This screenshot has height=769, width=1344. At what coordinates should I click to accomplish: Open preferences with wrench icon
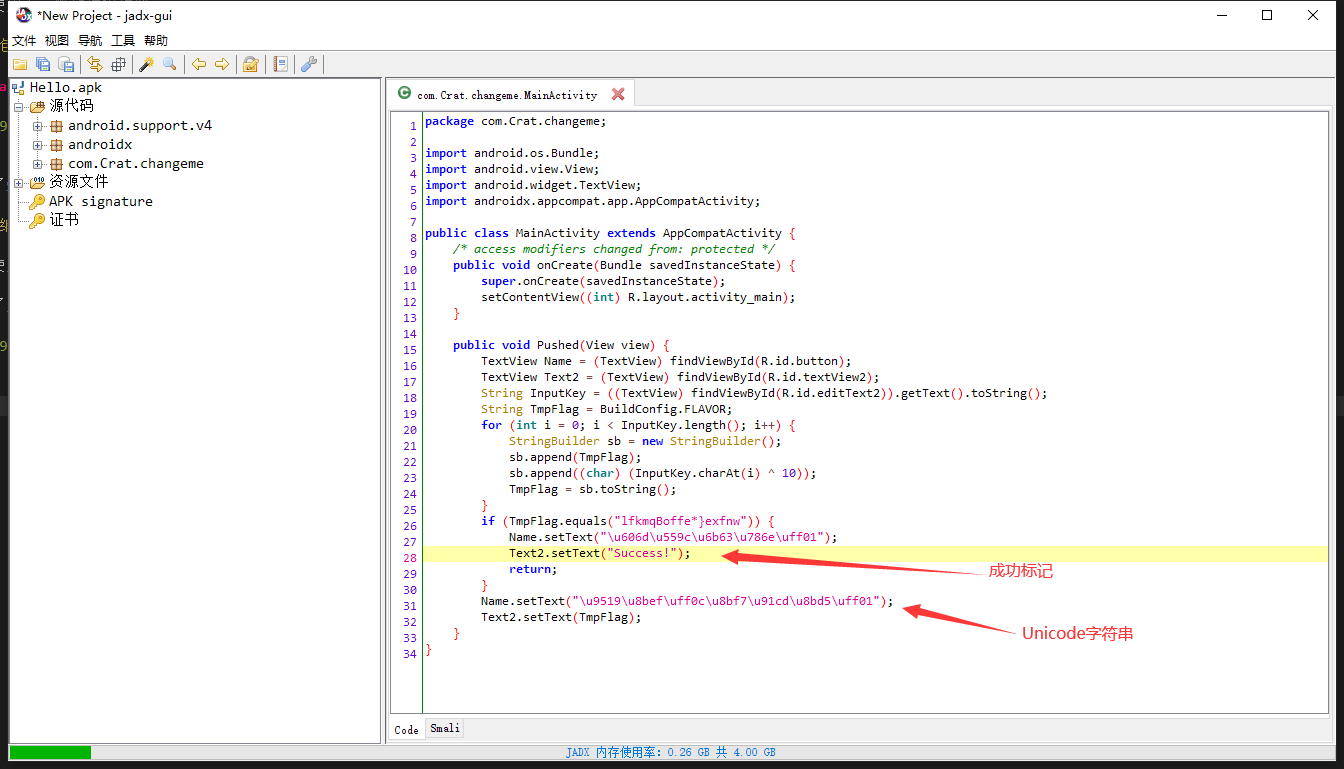pos(309,64)
